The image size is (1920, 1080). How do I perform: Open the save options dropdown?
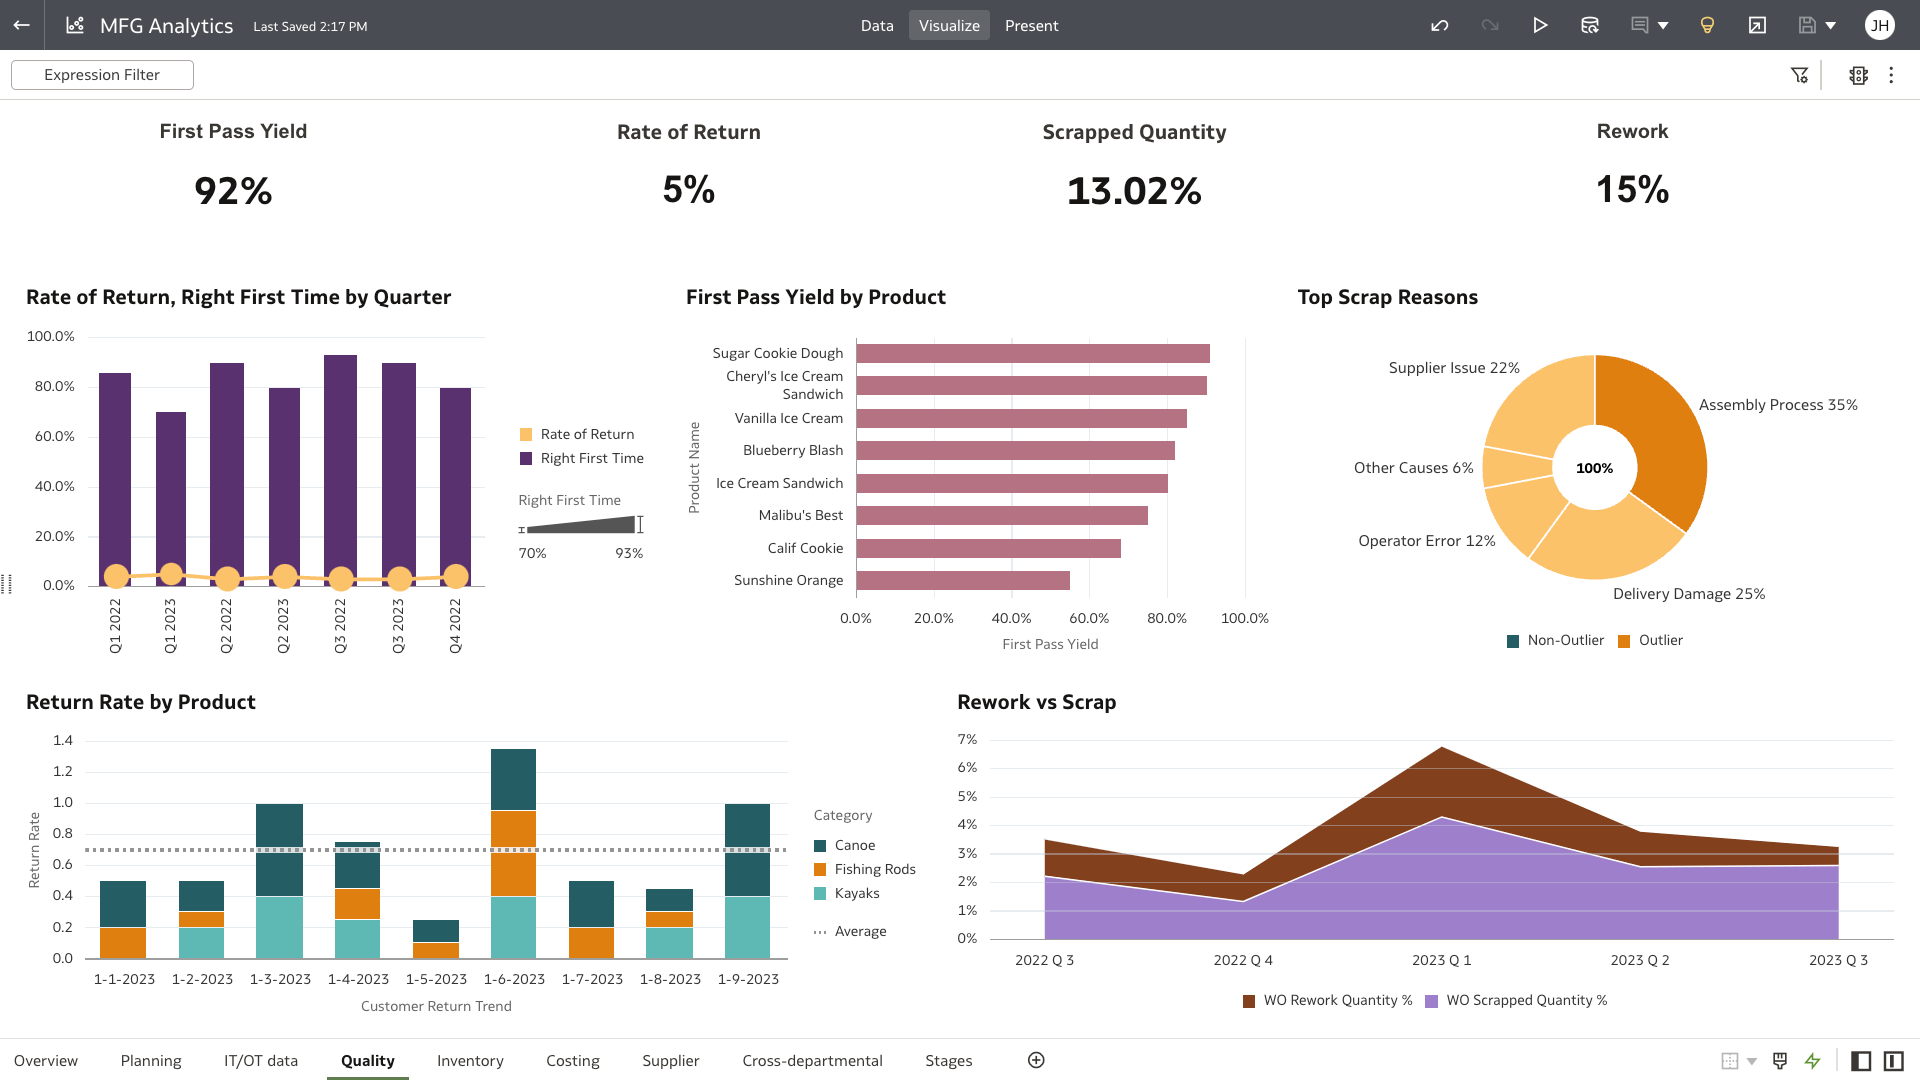click(1829, 25)
